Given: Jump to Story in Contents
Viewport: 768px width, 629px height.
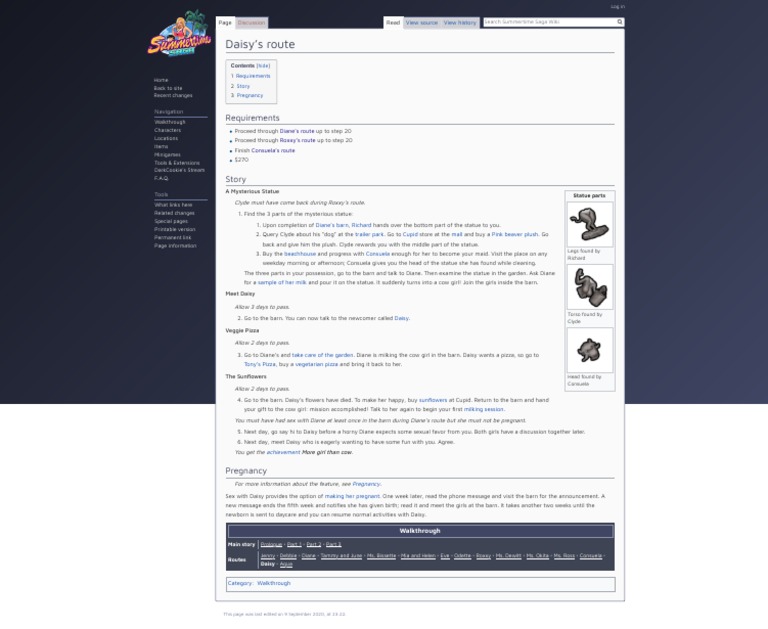Looking at the screenshot, I should click(243, 86).
